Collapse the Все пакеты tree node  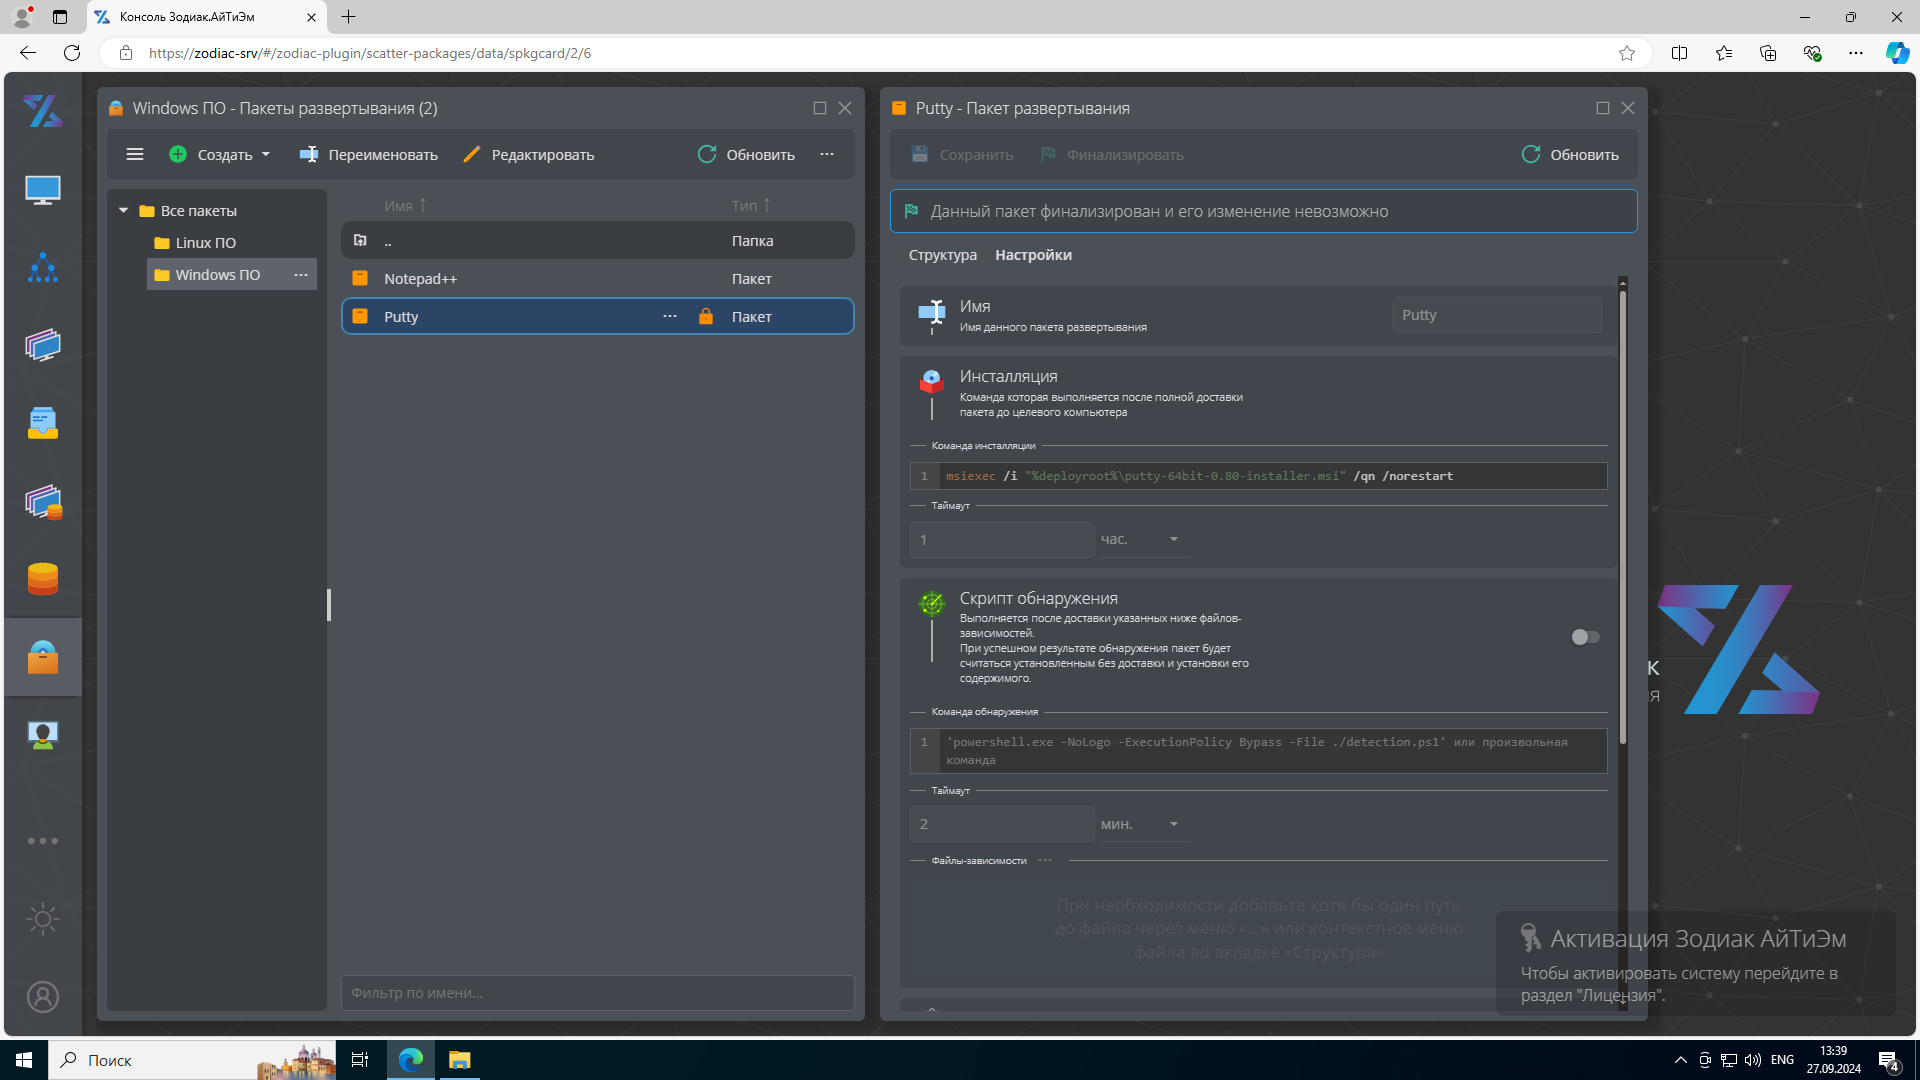click(x=124, y=211)
